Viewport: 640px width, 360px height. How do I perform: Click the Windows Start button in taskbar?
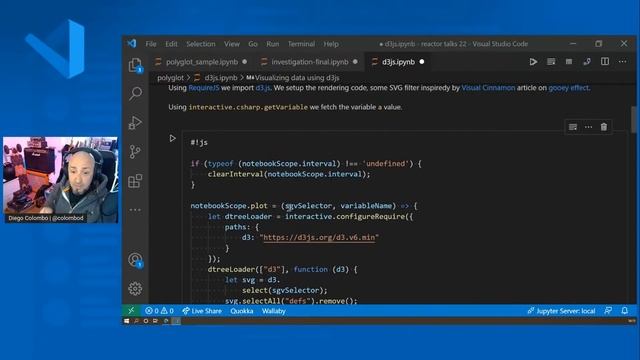(127, 321)
